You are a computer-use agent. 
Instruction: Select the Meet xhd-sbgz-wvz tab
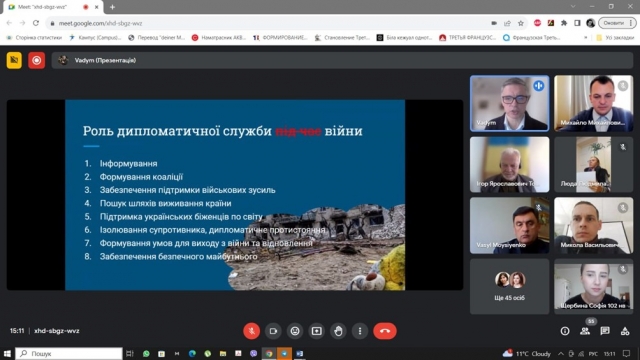click(52, 7)
